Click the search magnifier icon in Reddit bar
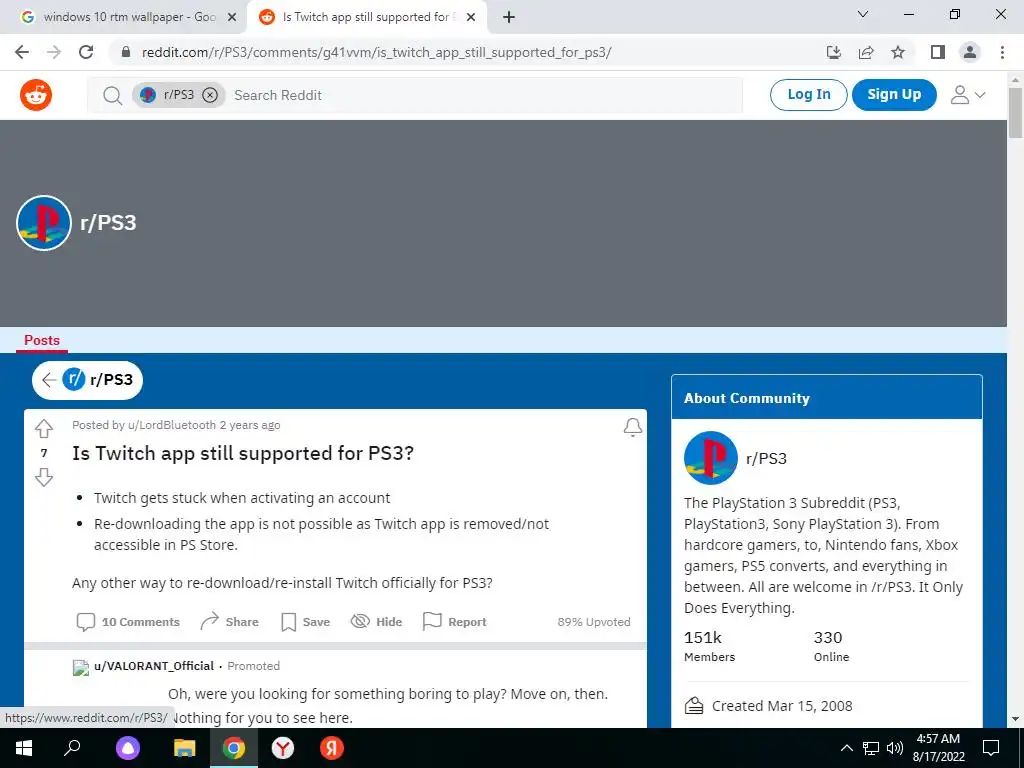The image size is (1024, 768). 112,95
